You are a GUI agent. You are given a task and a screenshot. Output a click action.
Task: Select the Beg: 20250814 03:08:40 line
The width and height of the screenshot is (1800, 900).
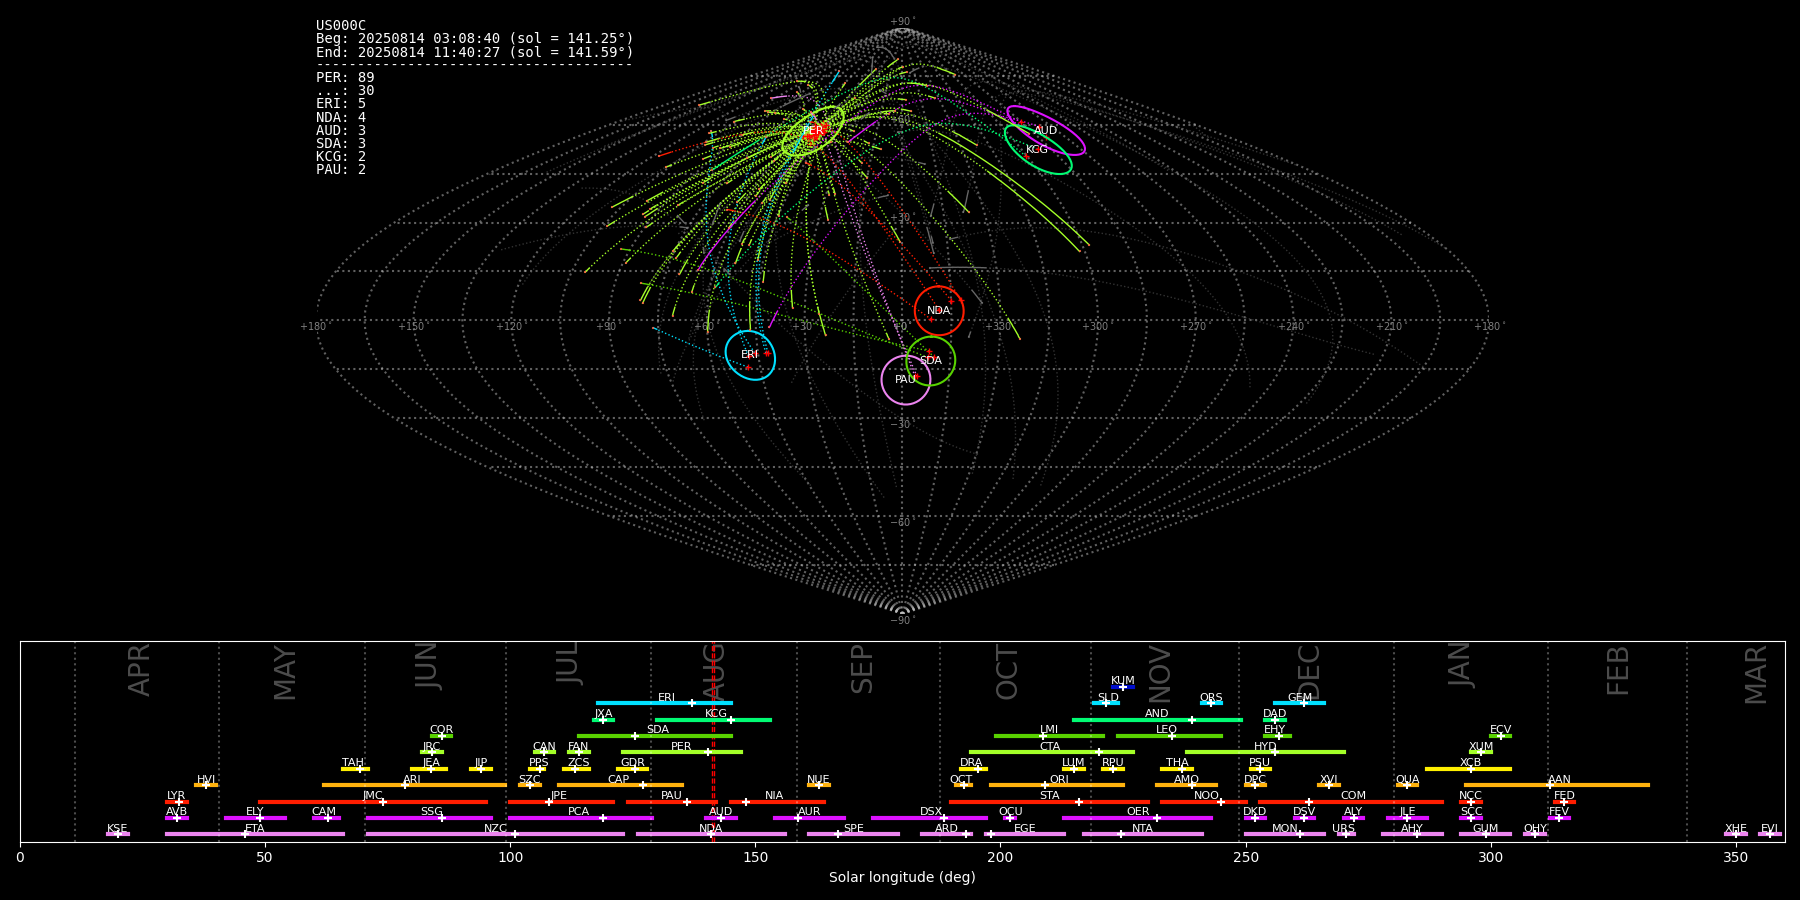coord(475,39)
